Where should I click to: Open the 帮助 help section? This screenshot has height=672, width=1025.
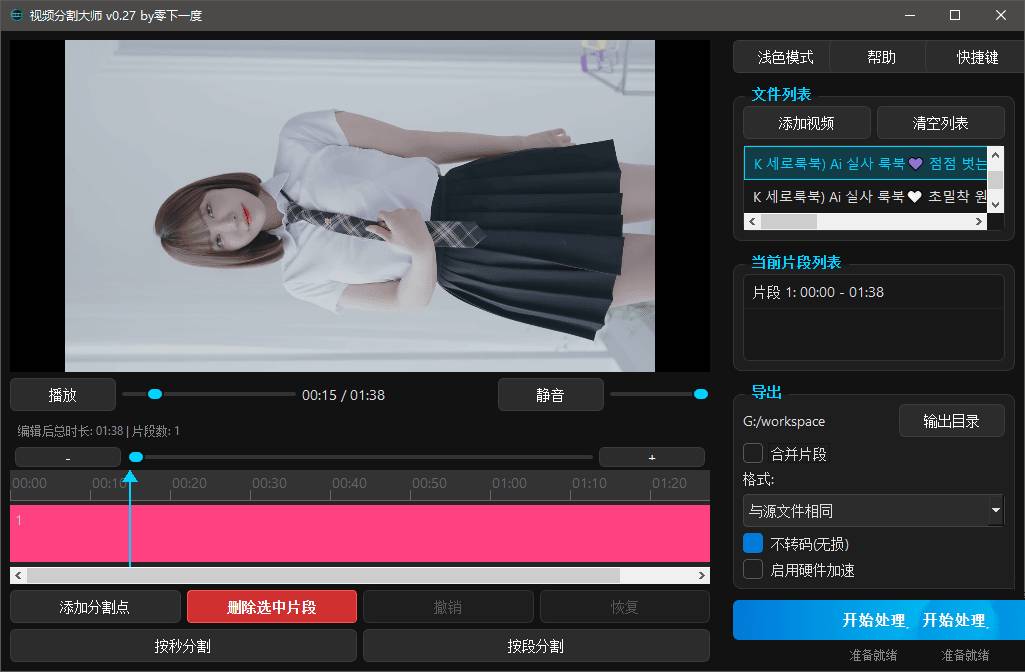tap(879, 56)
